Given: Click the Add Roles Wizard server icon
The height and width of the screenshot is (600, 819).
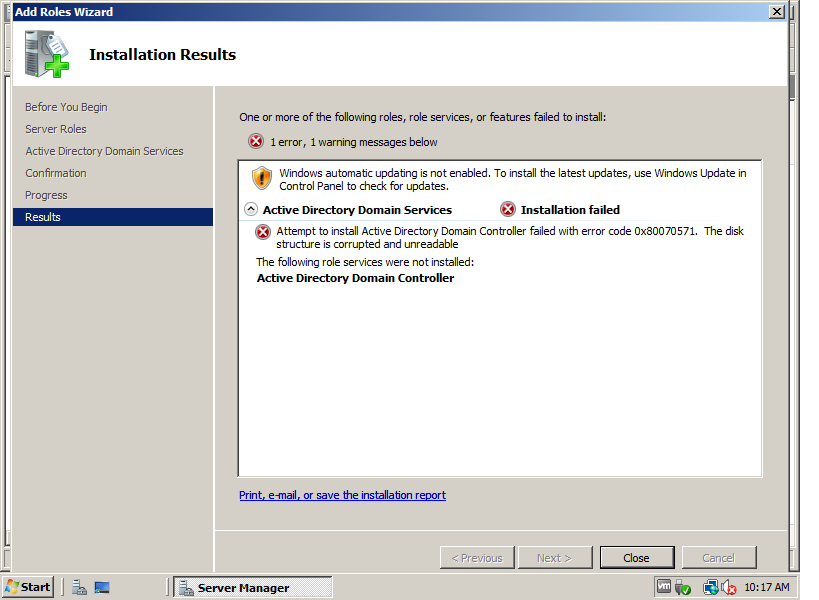Looking at the screenshot, I should [46, 54].
